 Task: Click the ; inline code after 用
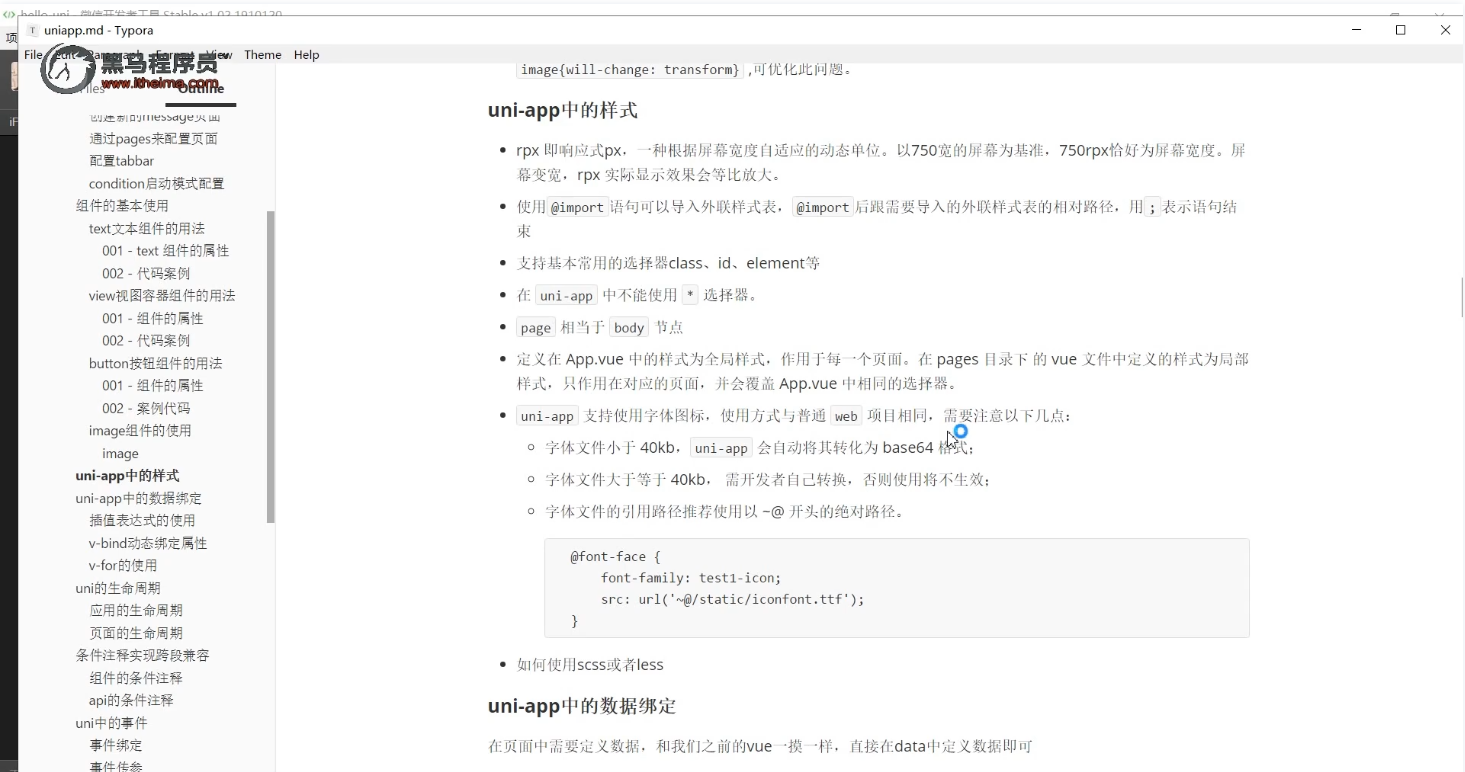tap(1152, 208)
